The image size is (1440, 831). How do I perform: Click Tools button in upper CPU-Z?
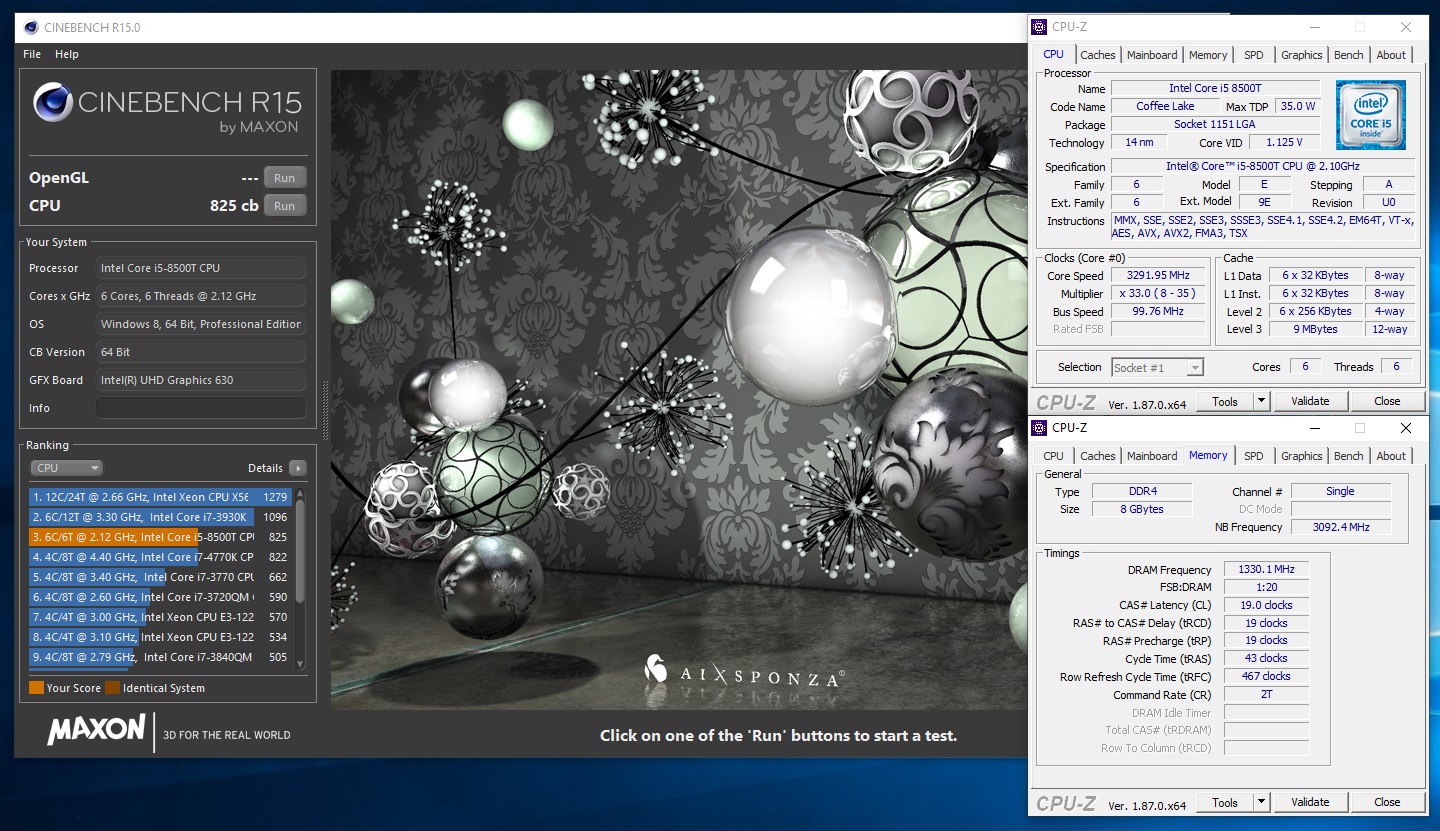(x=1225, y=401)
